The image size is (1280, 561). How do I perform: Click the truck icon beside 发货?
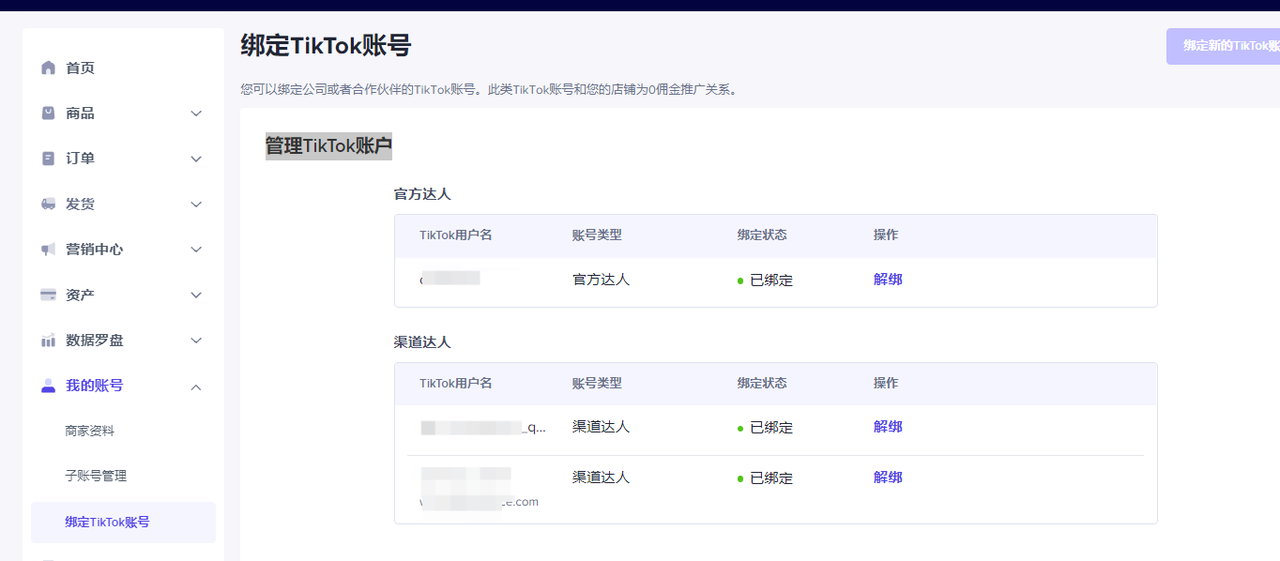click(48, 204)
